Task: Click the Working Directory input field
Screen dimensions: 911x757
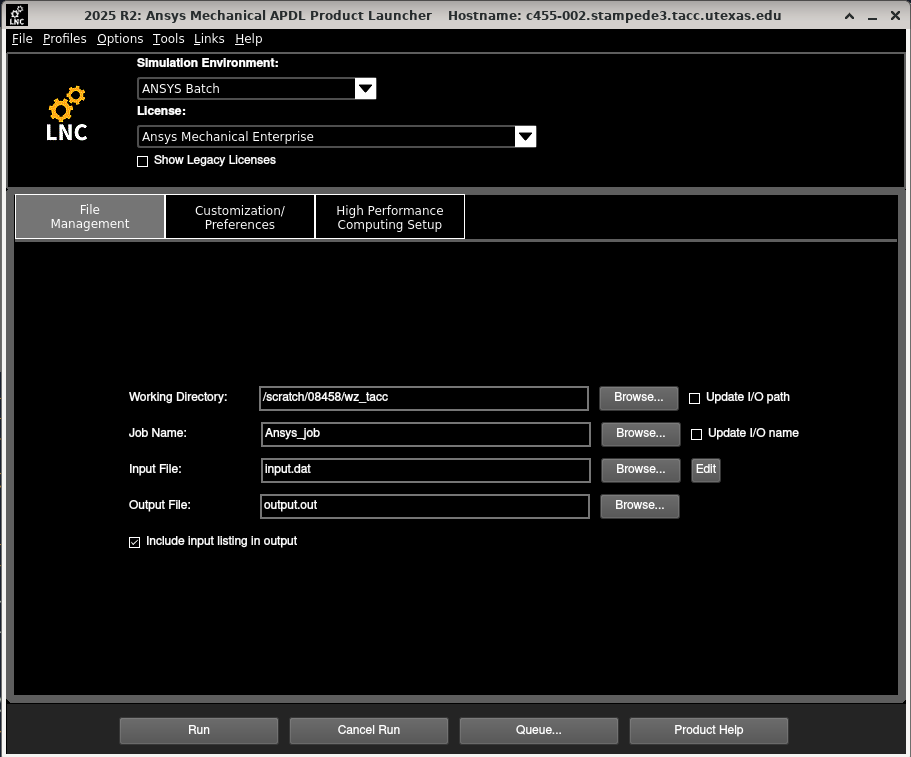Action: 424,398
